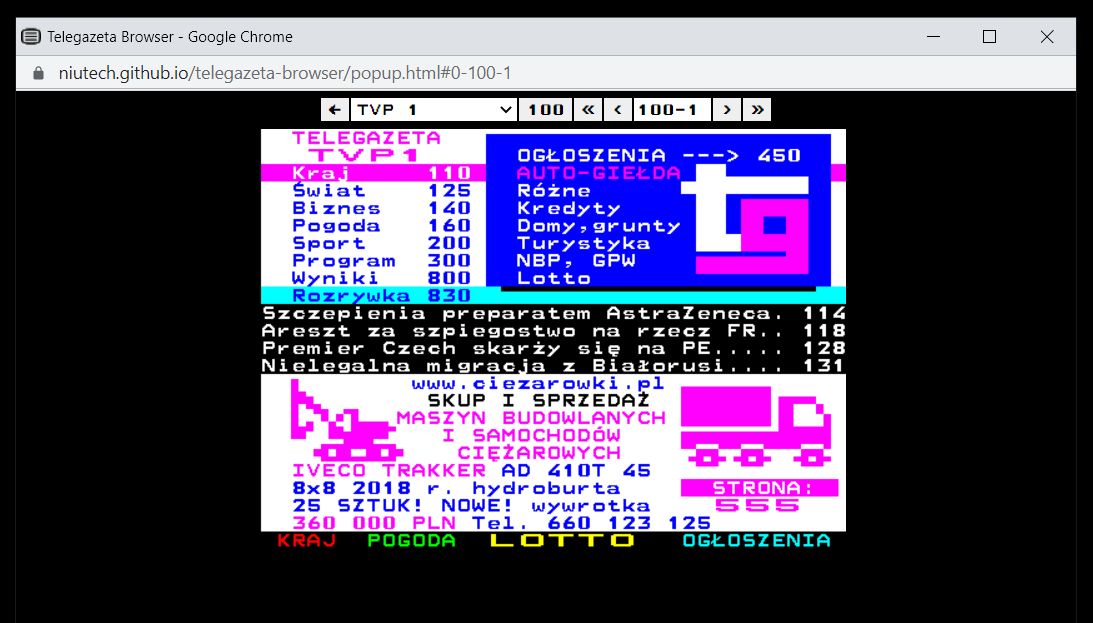
Task: Open the TVP 1 channel dropdown
Action: pos(433,110)
